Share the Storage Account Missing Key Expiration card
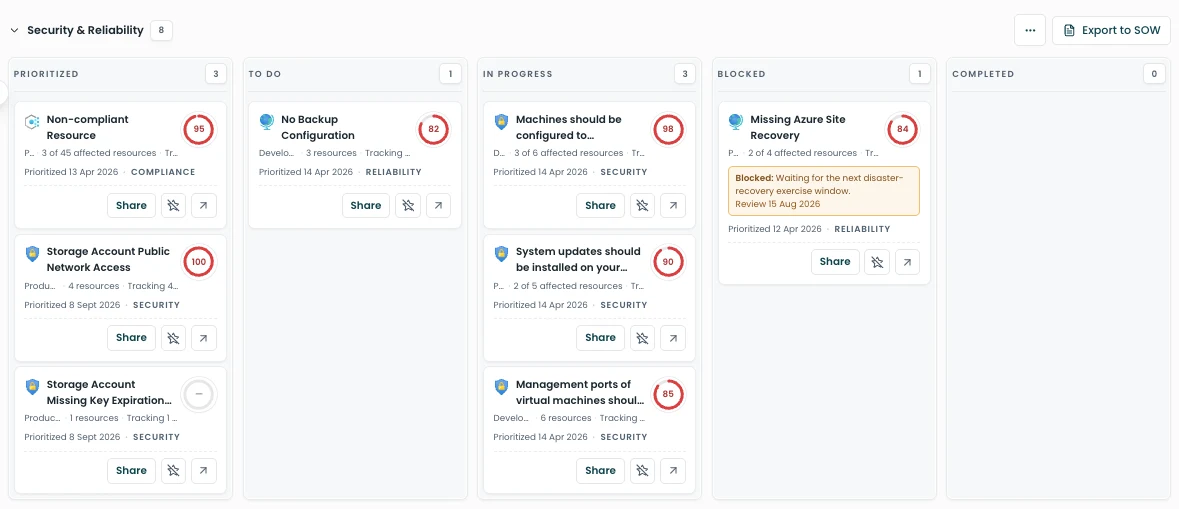 [132, 470]
